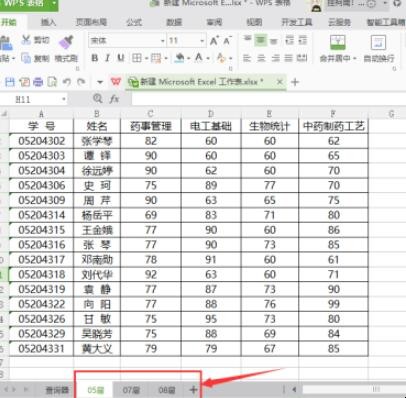Click the bottom vertical align icon
The width and height of the screenshot is (406, 398).
coord(274,41)
